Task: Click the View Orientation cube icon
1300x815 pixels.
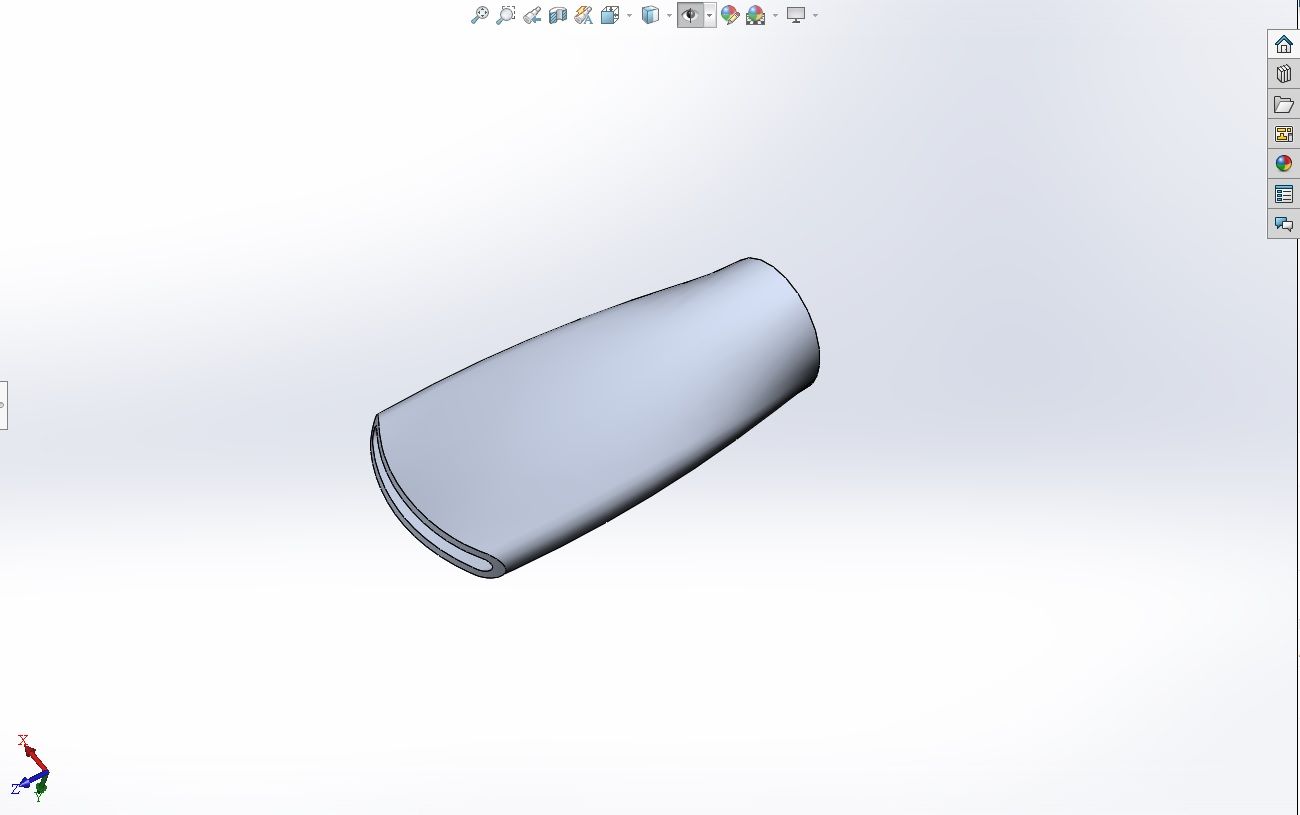Action: (x=610, y=15)
